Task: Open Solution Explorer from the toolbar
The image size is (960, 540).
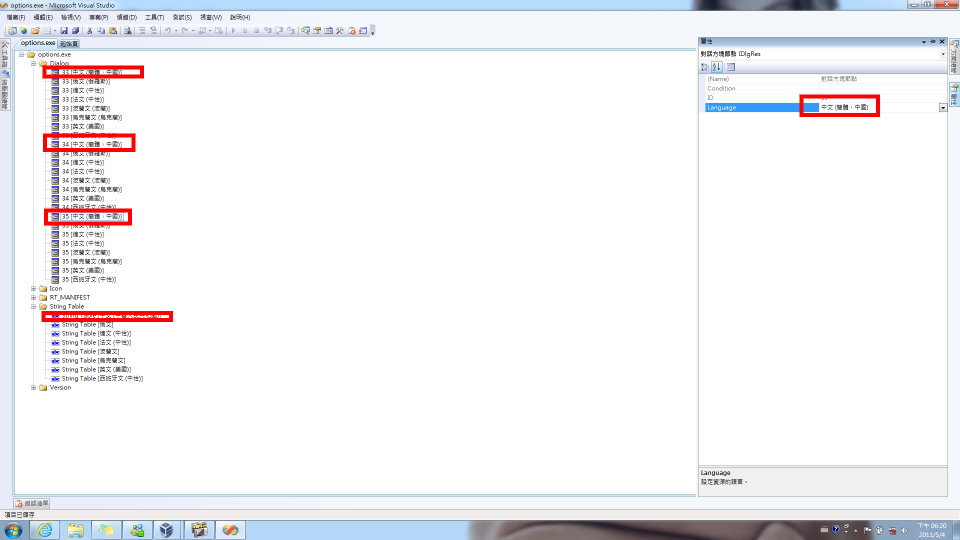Action: (x=306, y=31)
